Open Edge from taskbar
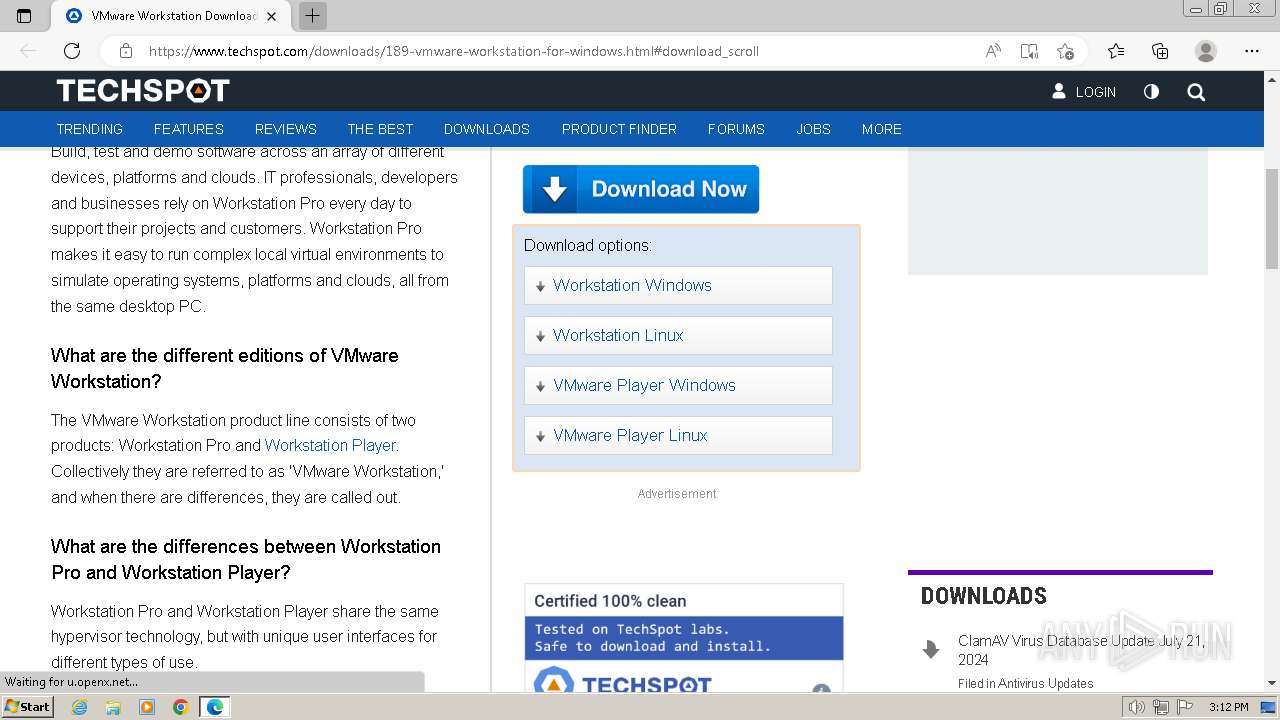 point(214,707)
